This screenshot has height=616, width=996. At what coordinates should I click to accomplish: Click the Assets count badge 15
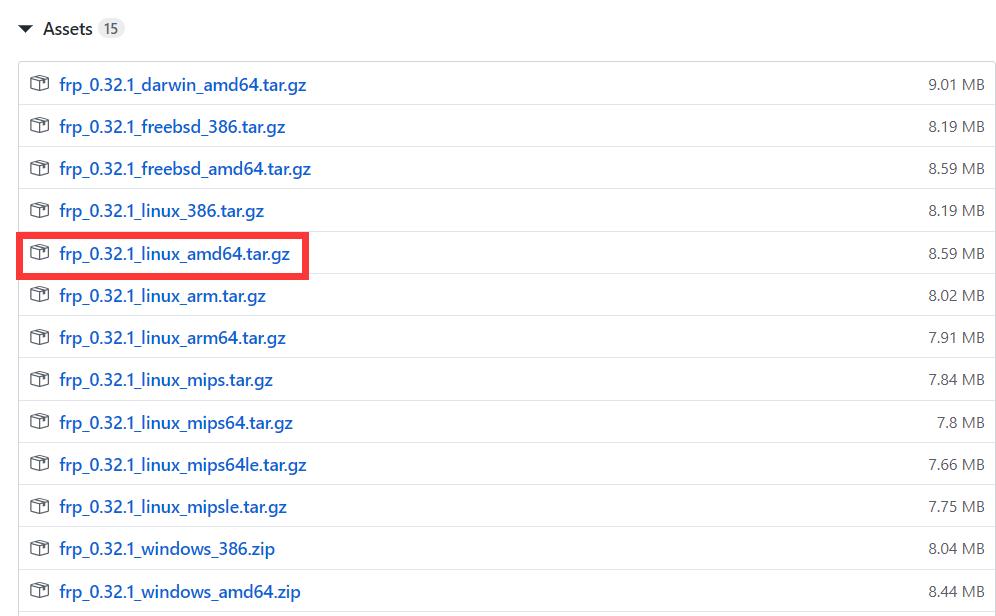click(111, 29)
